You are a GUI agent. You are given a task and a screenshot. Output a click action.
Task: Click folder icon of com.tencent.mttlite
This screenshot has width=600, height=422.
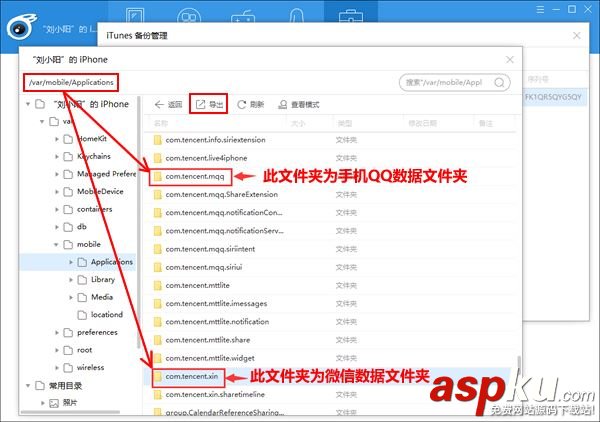coord(157,285)
